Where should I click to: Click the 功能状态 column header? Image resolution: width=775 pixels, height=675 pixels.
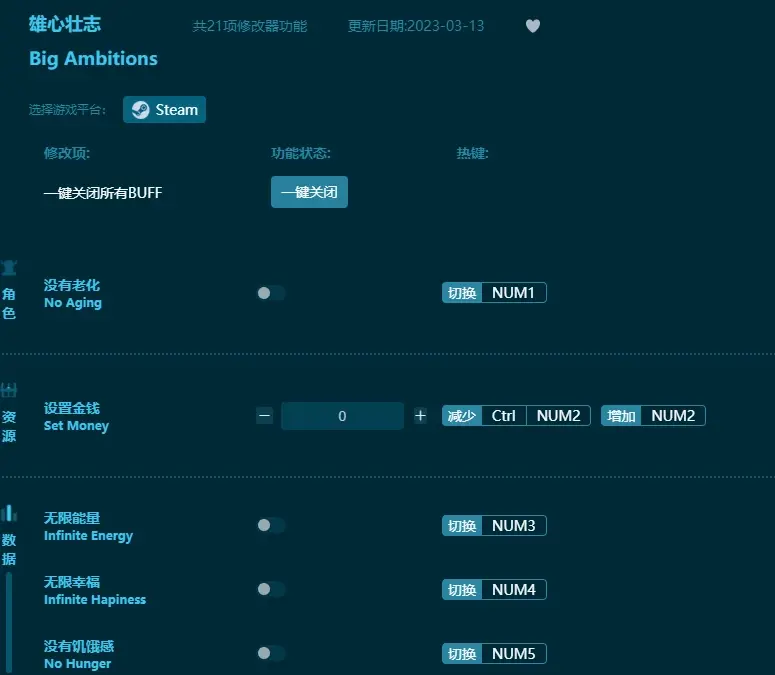pos(301,153)
